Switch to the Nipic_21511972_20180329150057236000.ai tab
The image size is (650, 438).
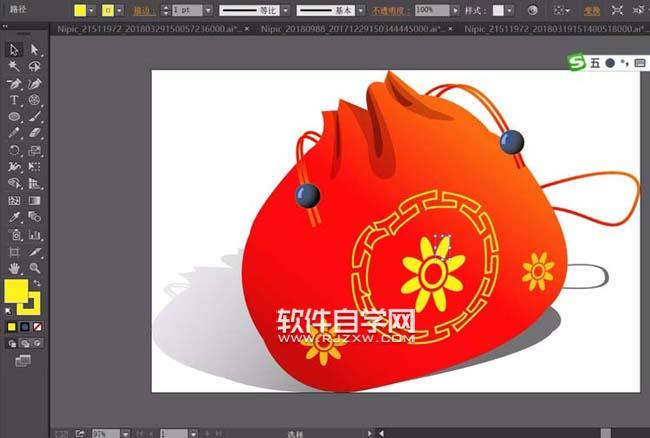(x=150, y=29)
